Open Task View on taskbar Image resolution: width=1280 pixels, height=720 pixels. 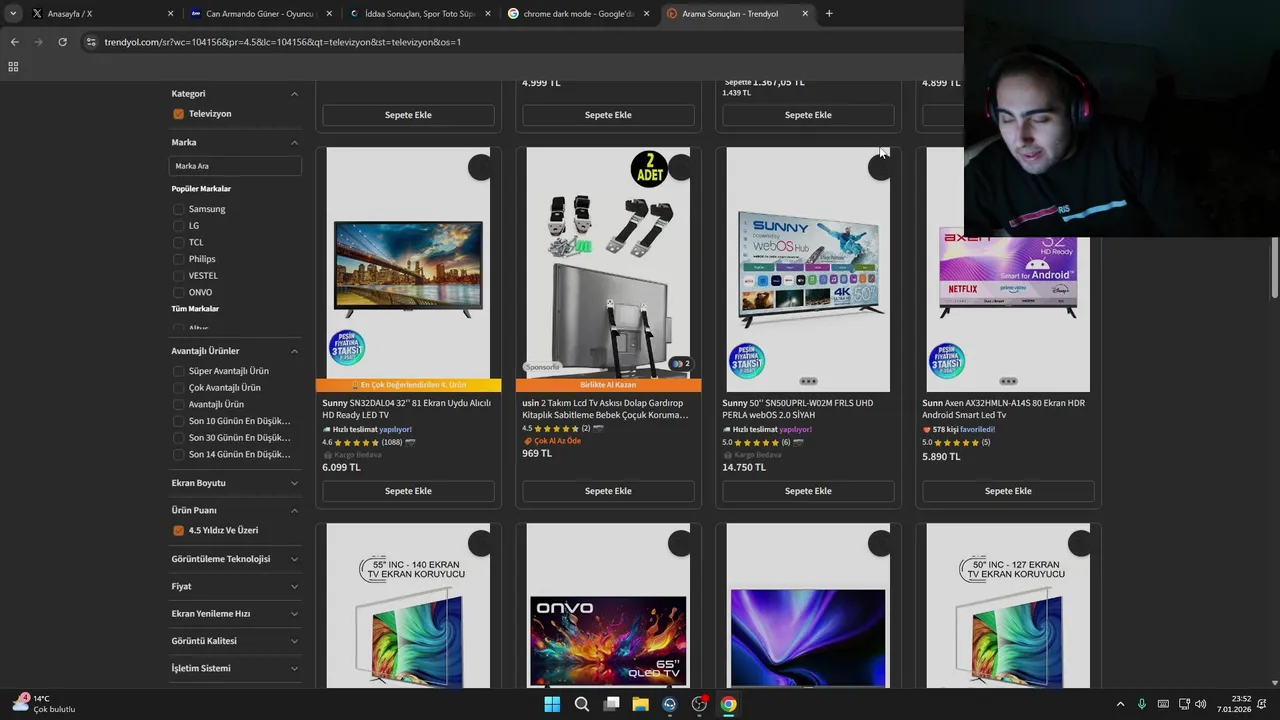click(x=611, y=704)
